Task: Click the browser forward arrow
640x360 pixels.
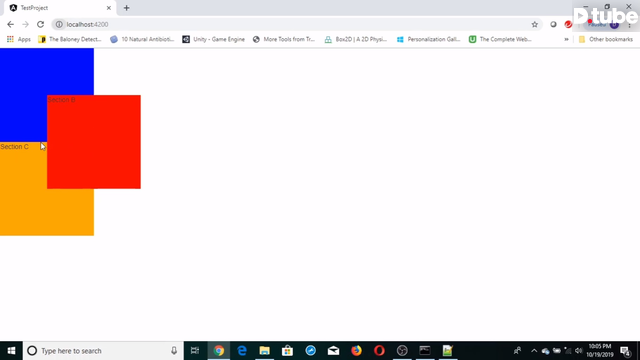Action: 25,24
